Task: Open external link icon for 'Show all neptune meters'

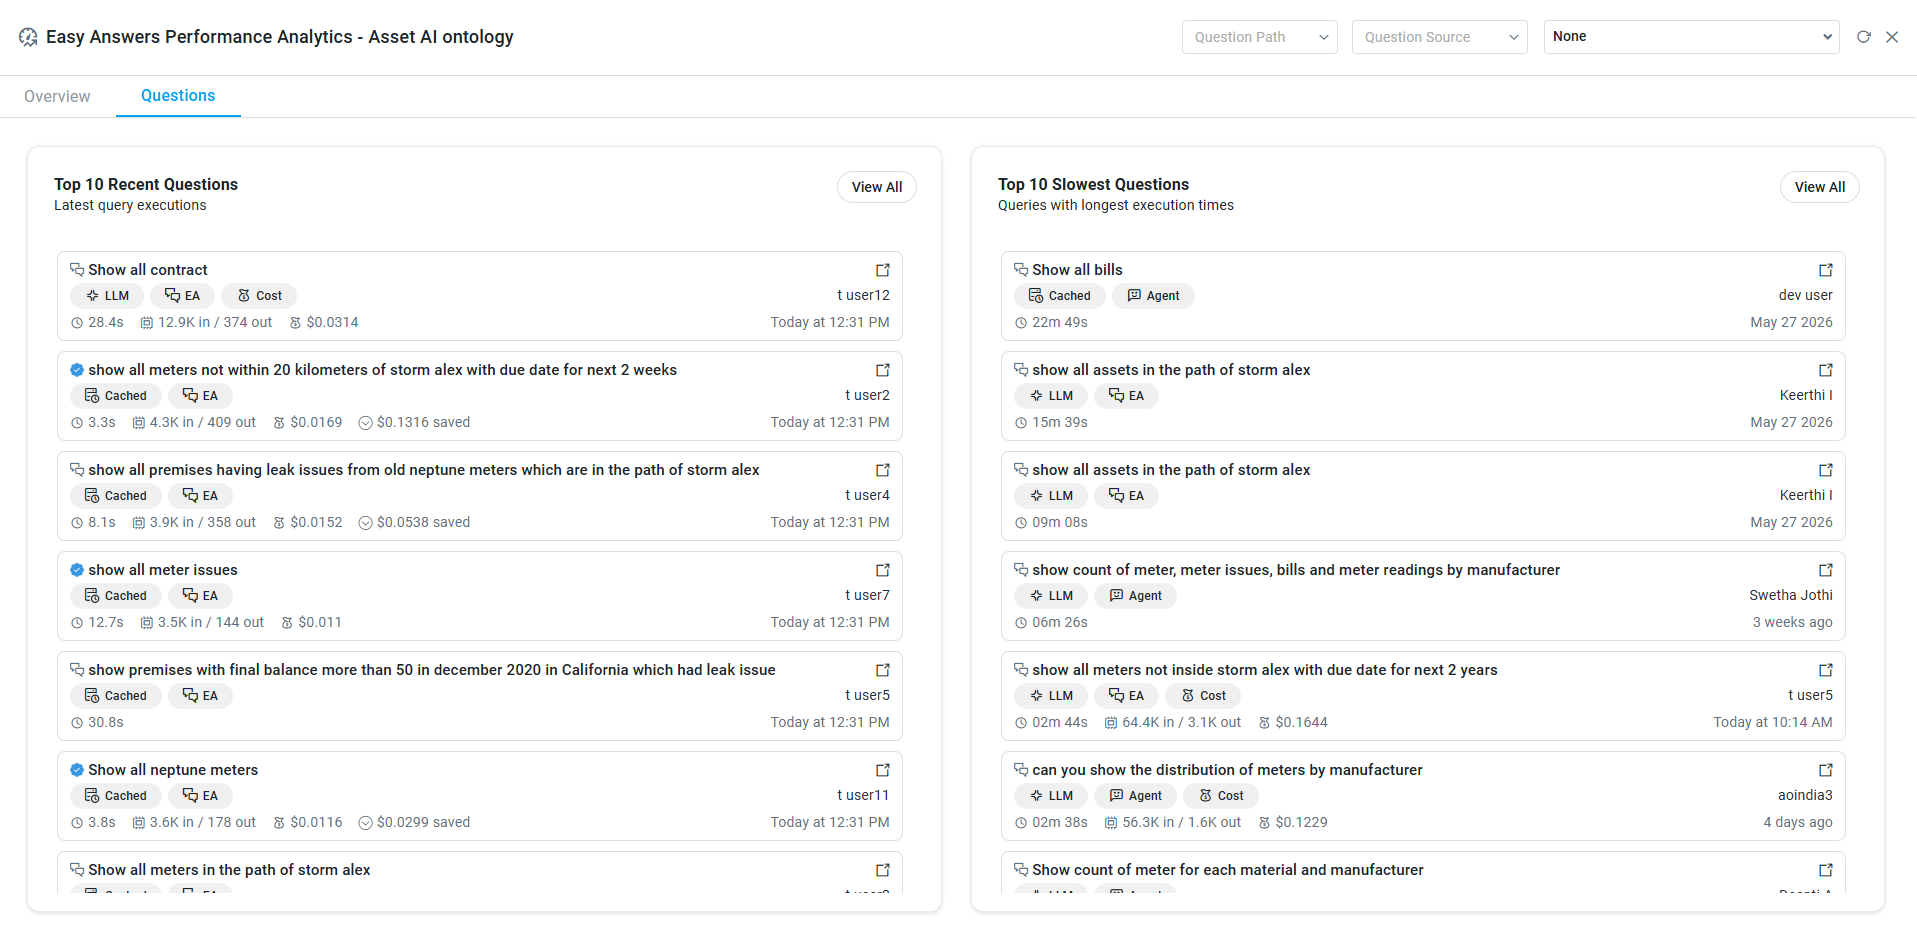Action: tap(883, 770)
